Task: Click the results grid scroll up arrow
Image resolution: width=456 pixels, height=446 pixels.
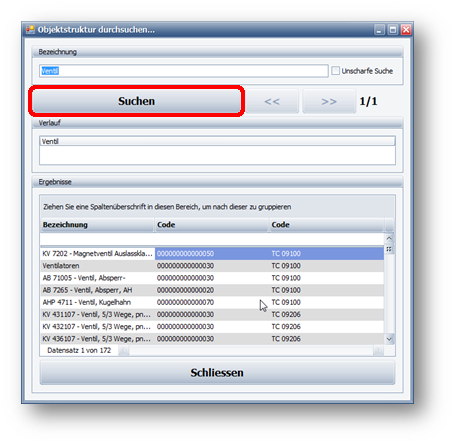Action: tap(389, 238)
